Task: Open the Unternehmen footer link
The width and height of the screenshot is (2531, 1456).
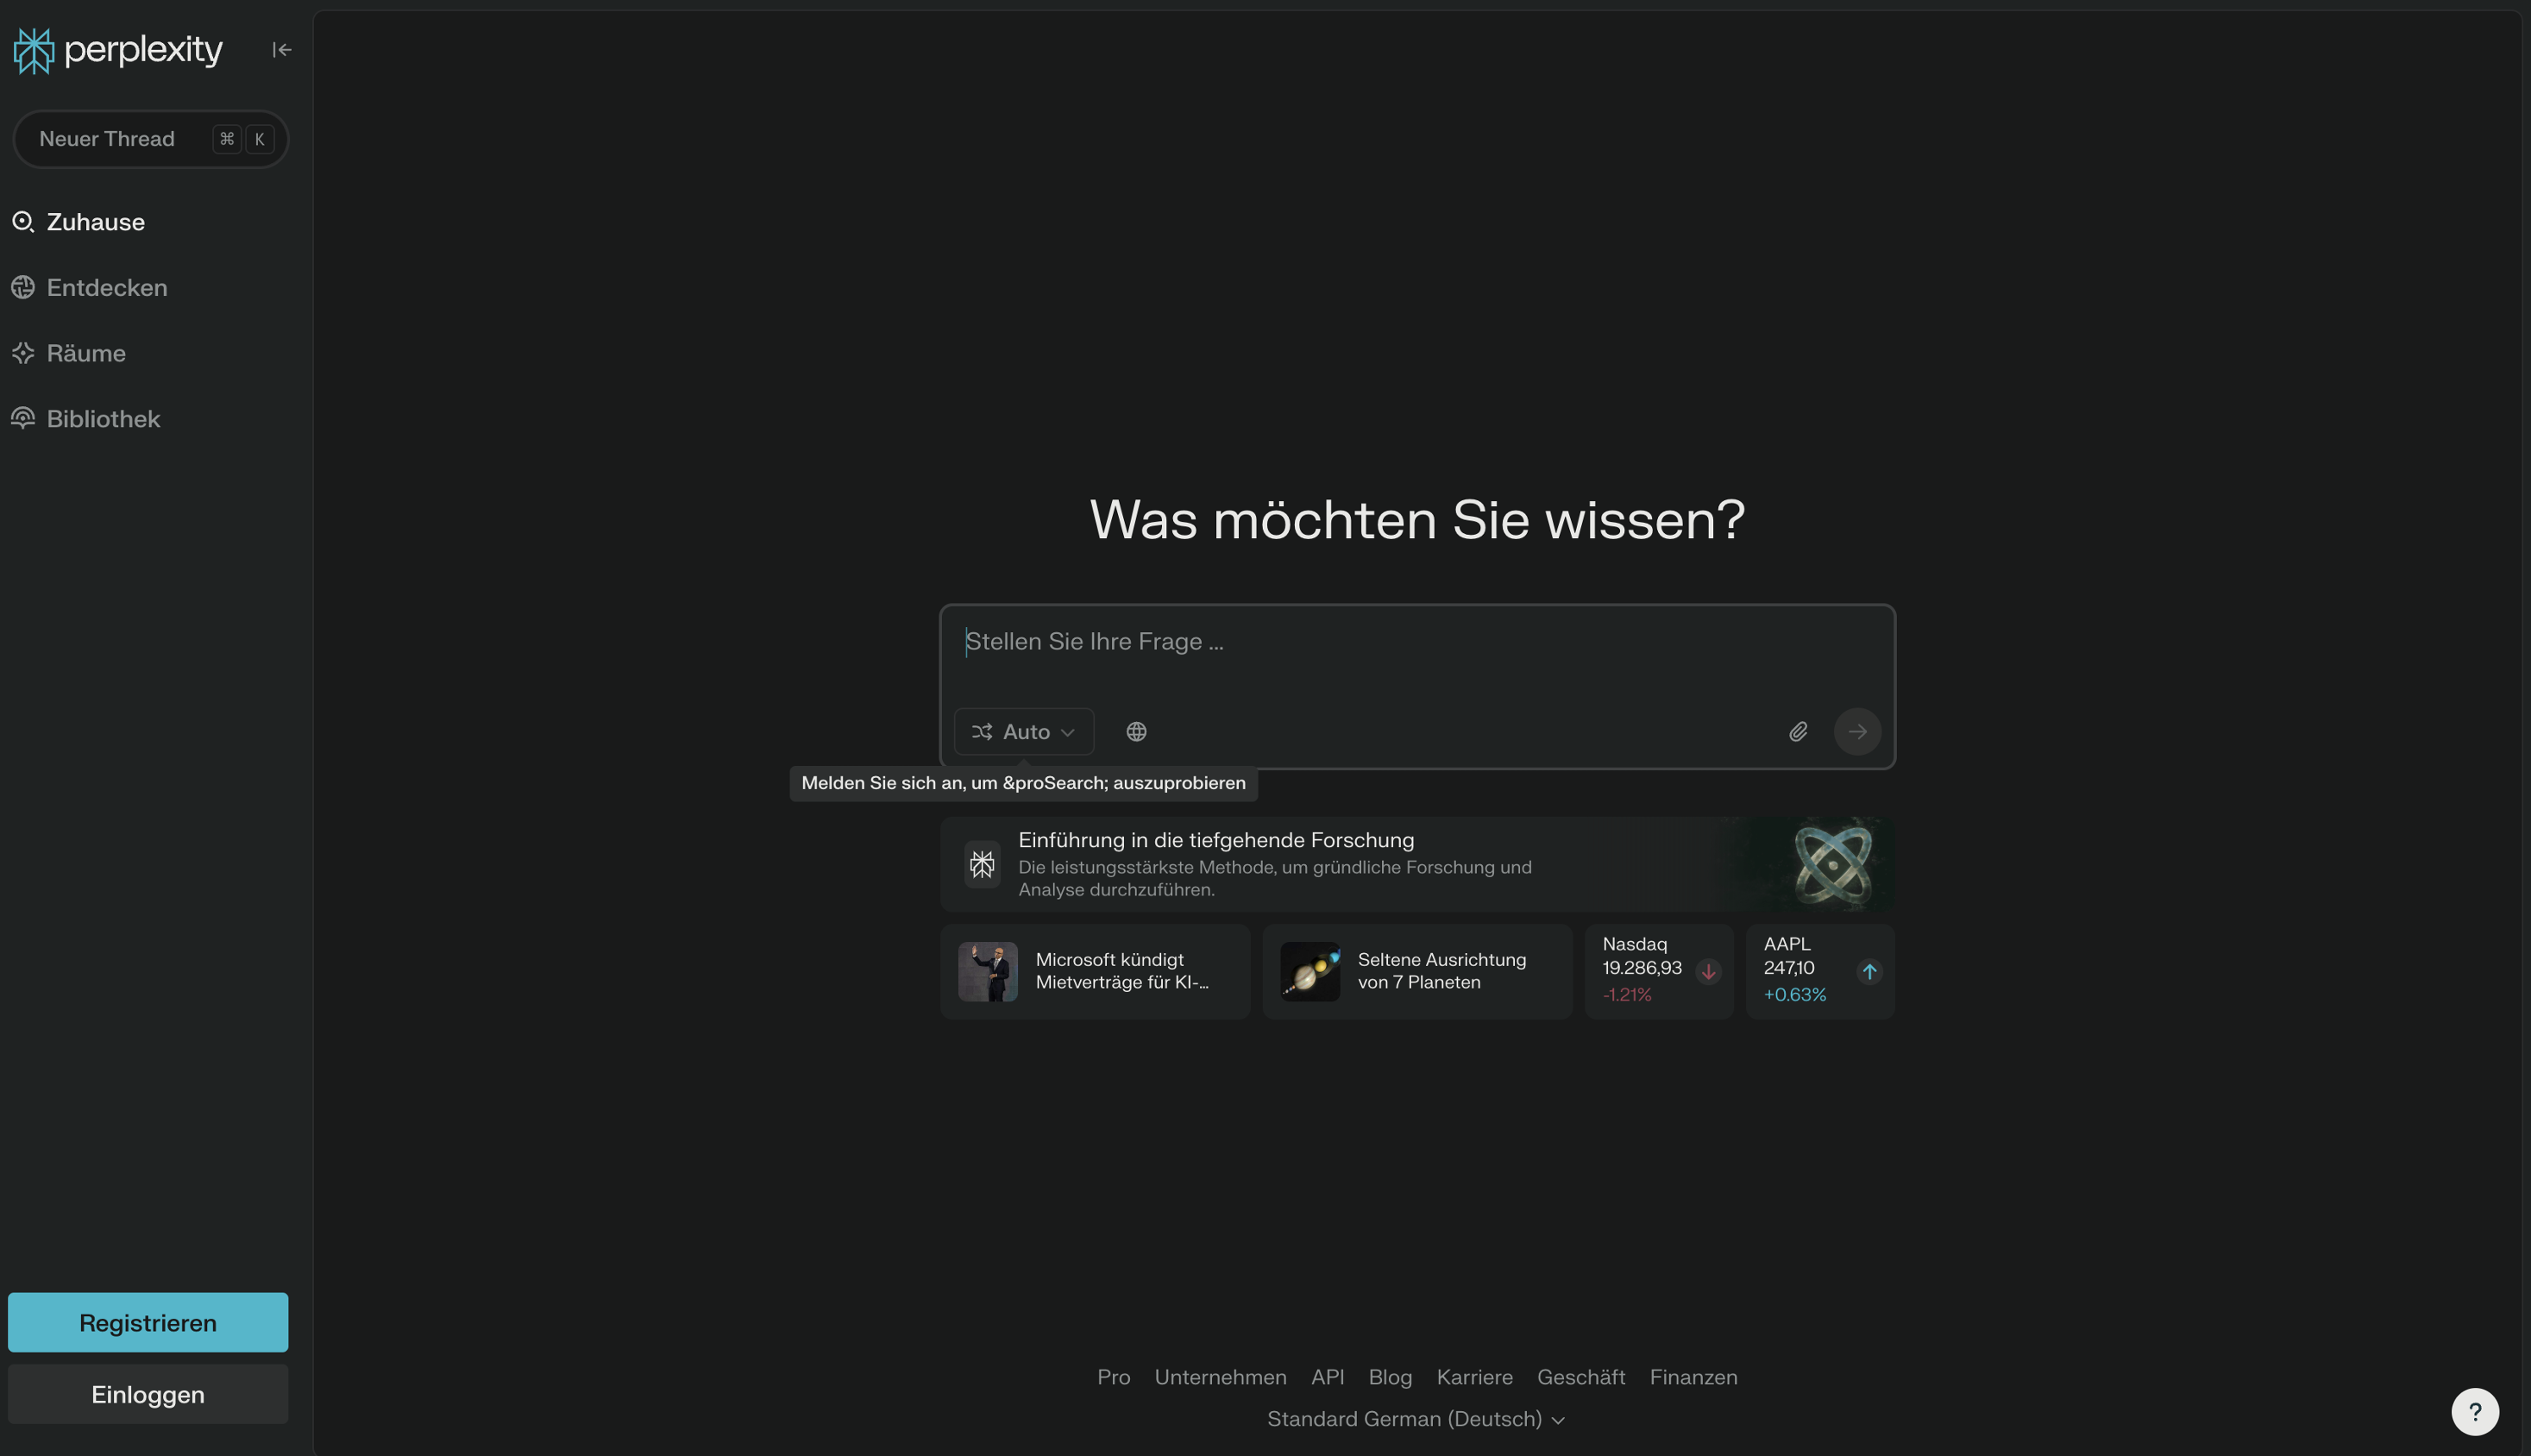Action: 1220,1377
